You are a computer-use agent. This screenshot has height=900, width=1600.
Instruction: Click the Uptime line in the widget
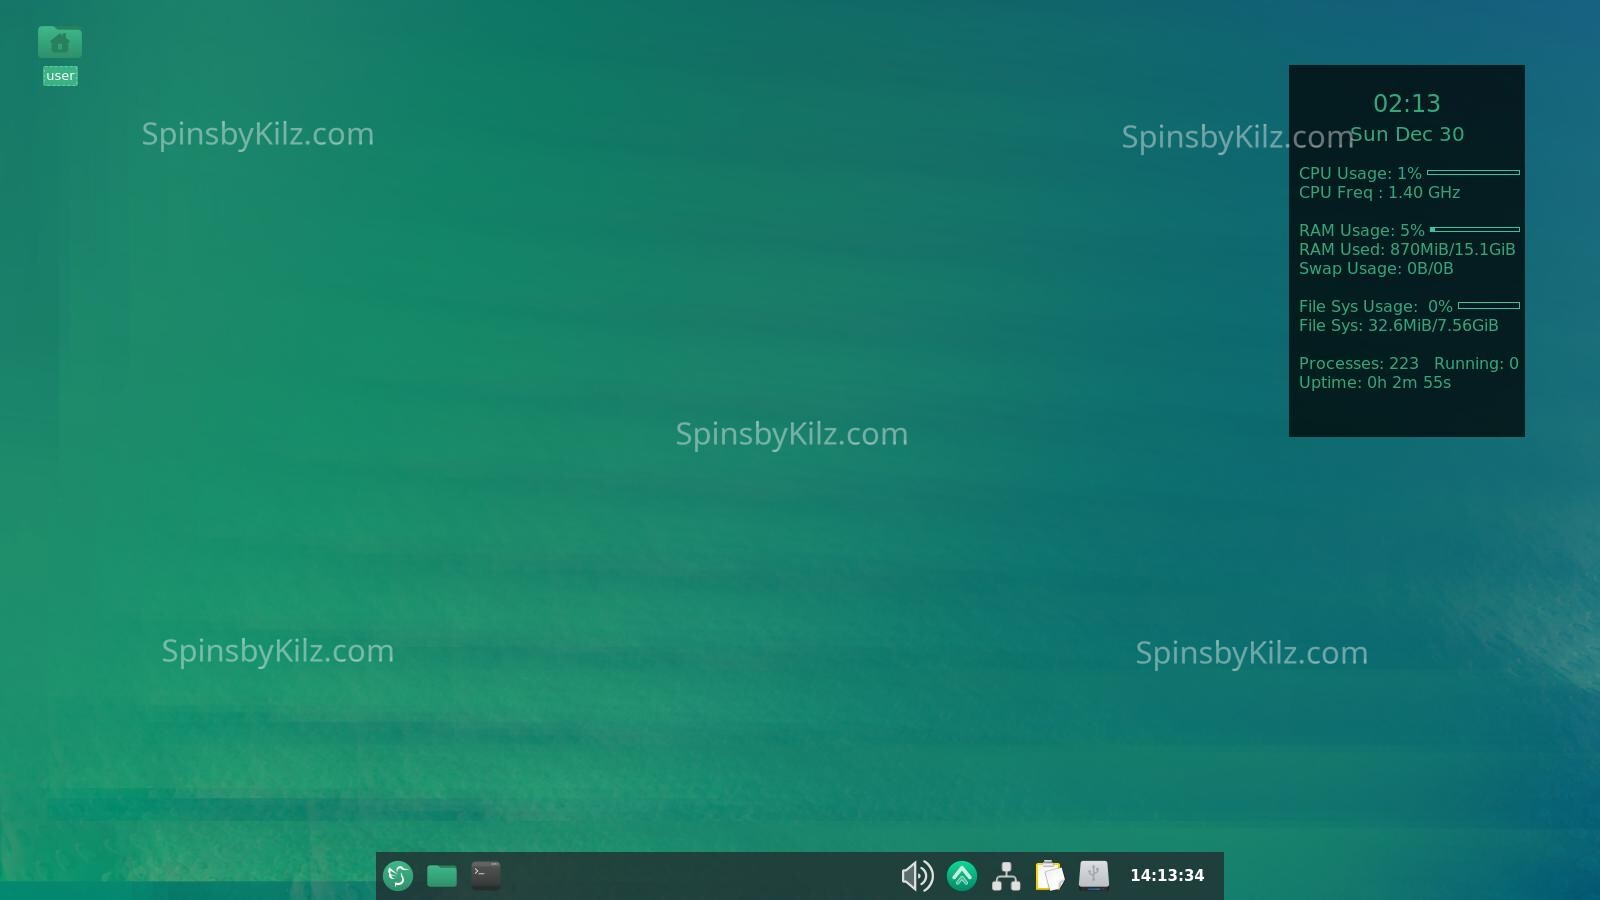coord(1375,383)
